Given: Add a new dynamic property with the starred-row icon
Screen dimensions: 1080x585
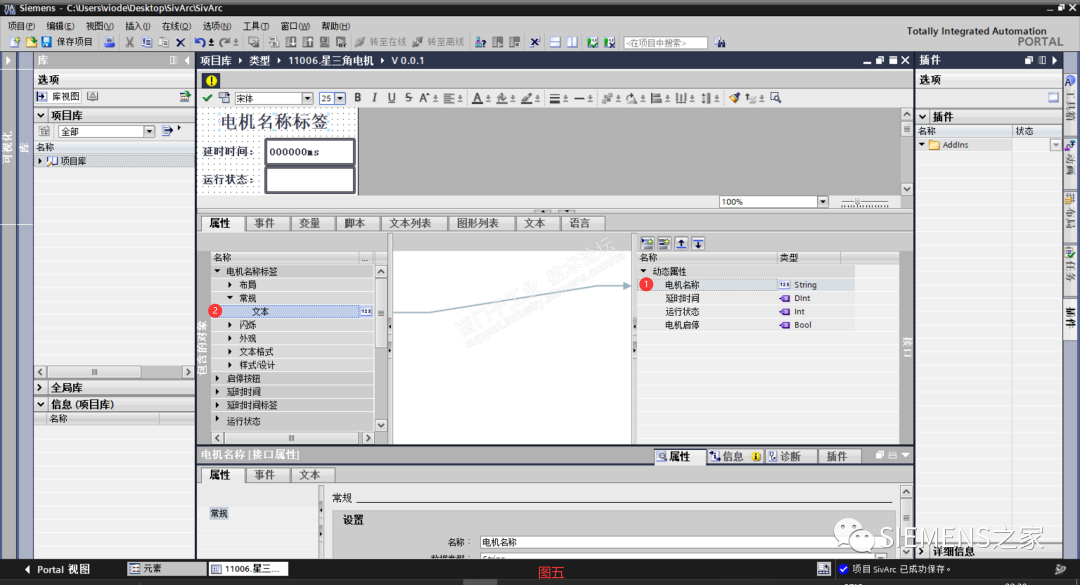Looking at the screenshot, I should (x=649, y=243).
